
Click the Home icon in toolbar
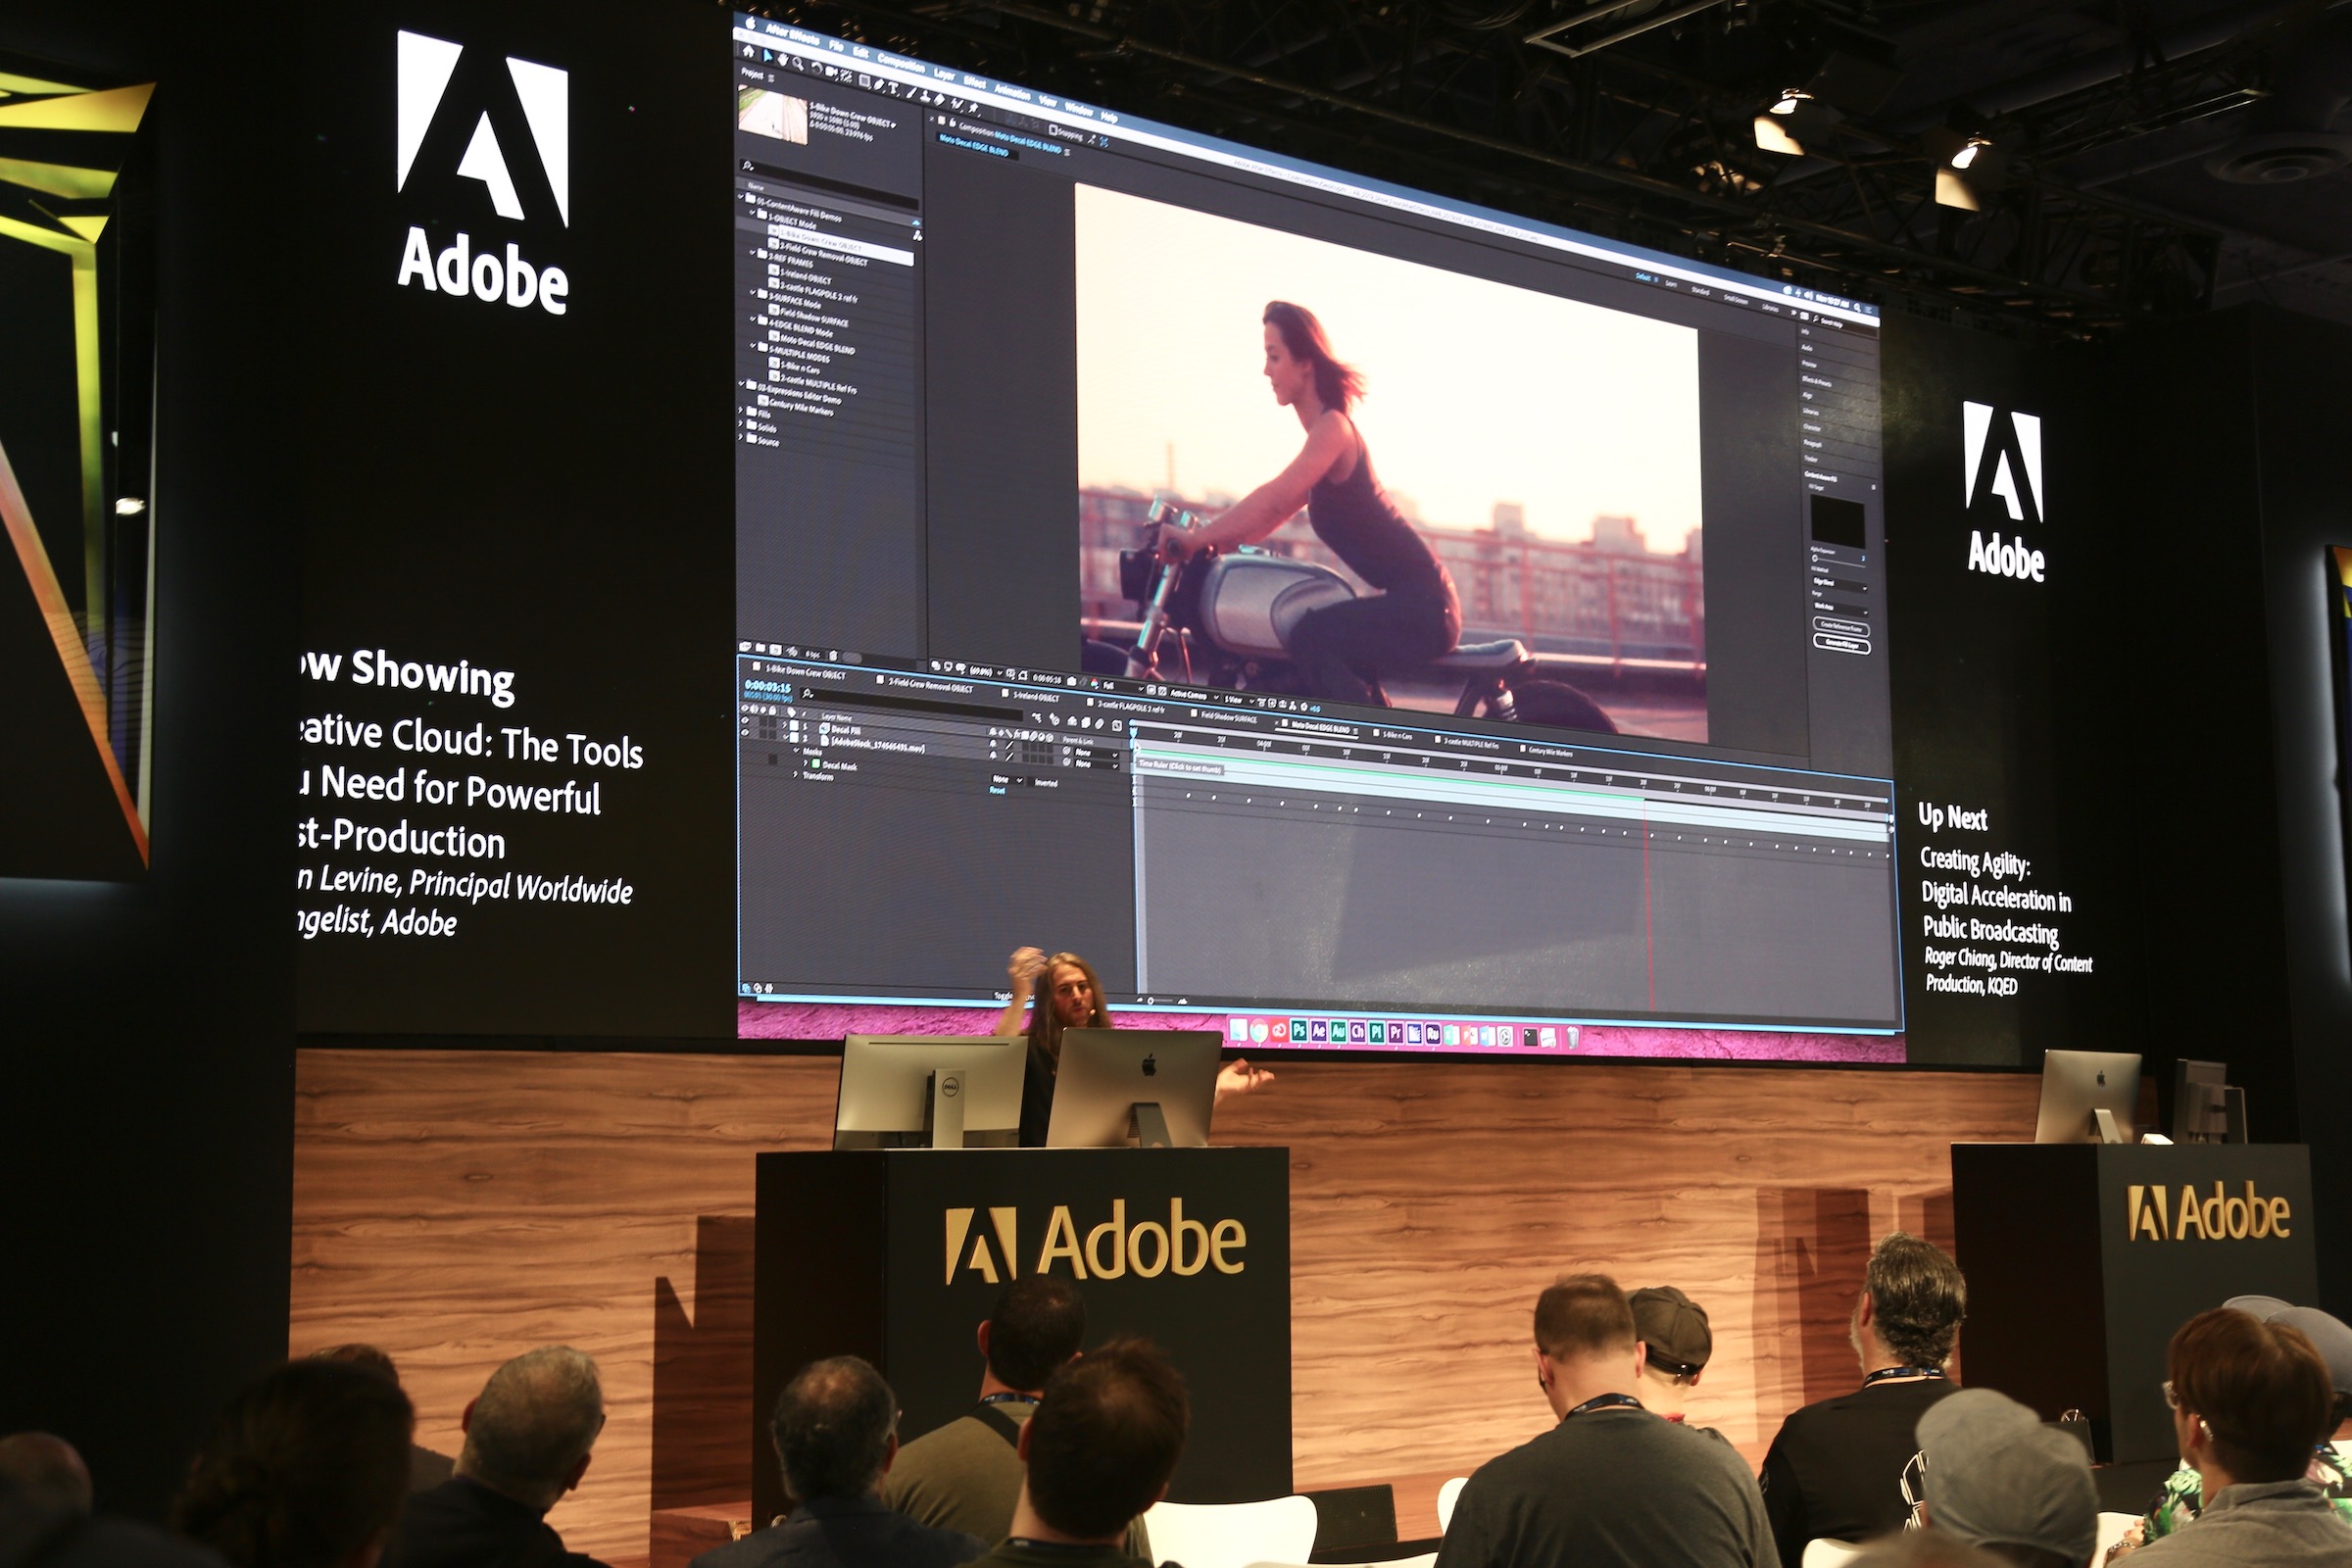click(x=749, y=51)
